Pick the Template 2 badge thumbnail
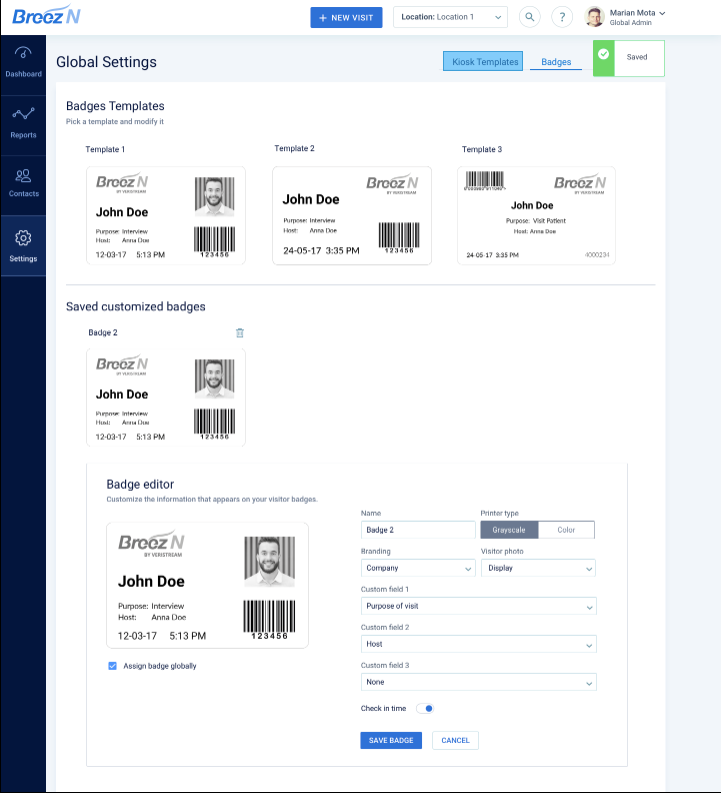 coord(352,215)
